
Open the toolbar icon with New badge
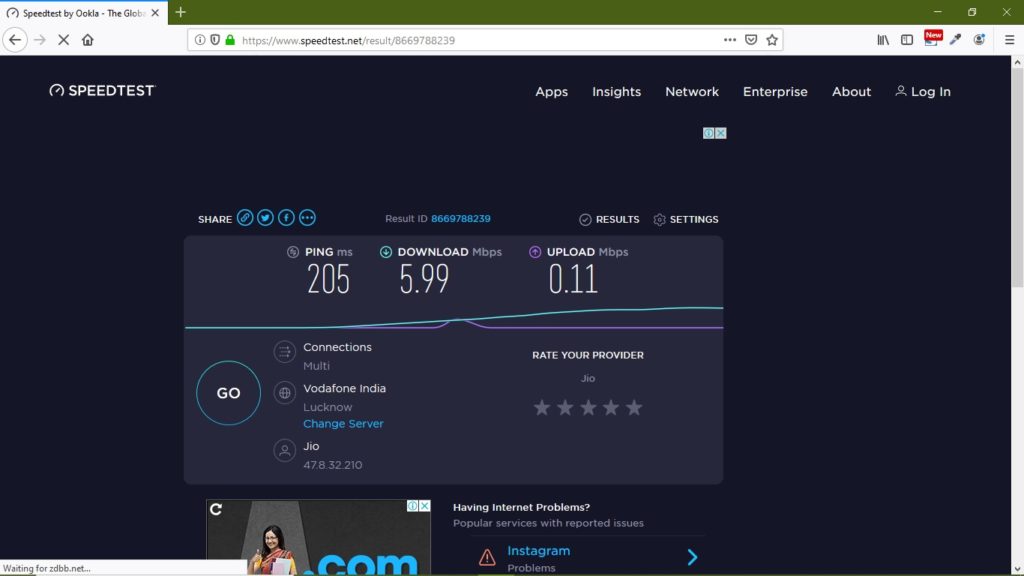click(x=932, y=39)
